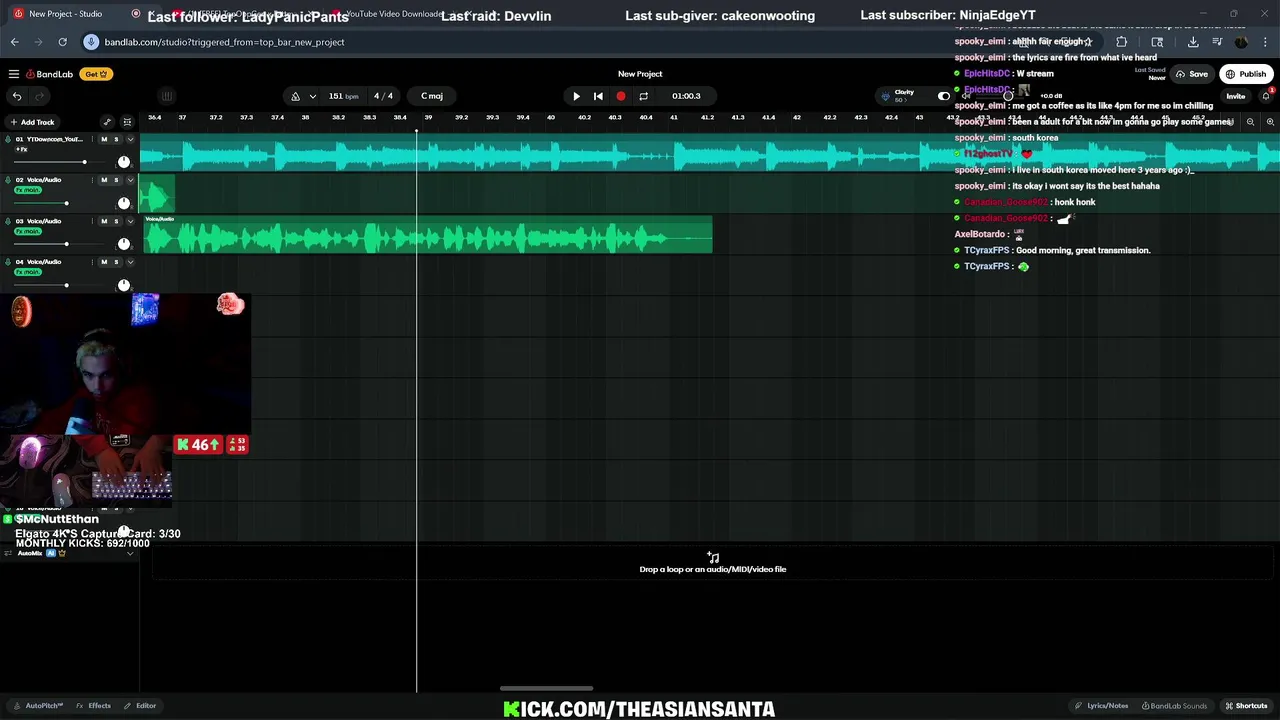Image resolution: width=1280 pixels, height=720 pixels.
Task: Open the automation tool icon
Action: point(107,122)
